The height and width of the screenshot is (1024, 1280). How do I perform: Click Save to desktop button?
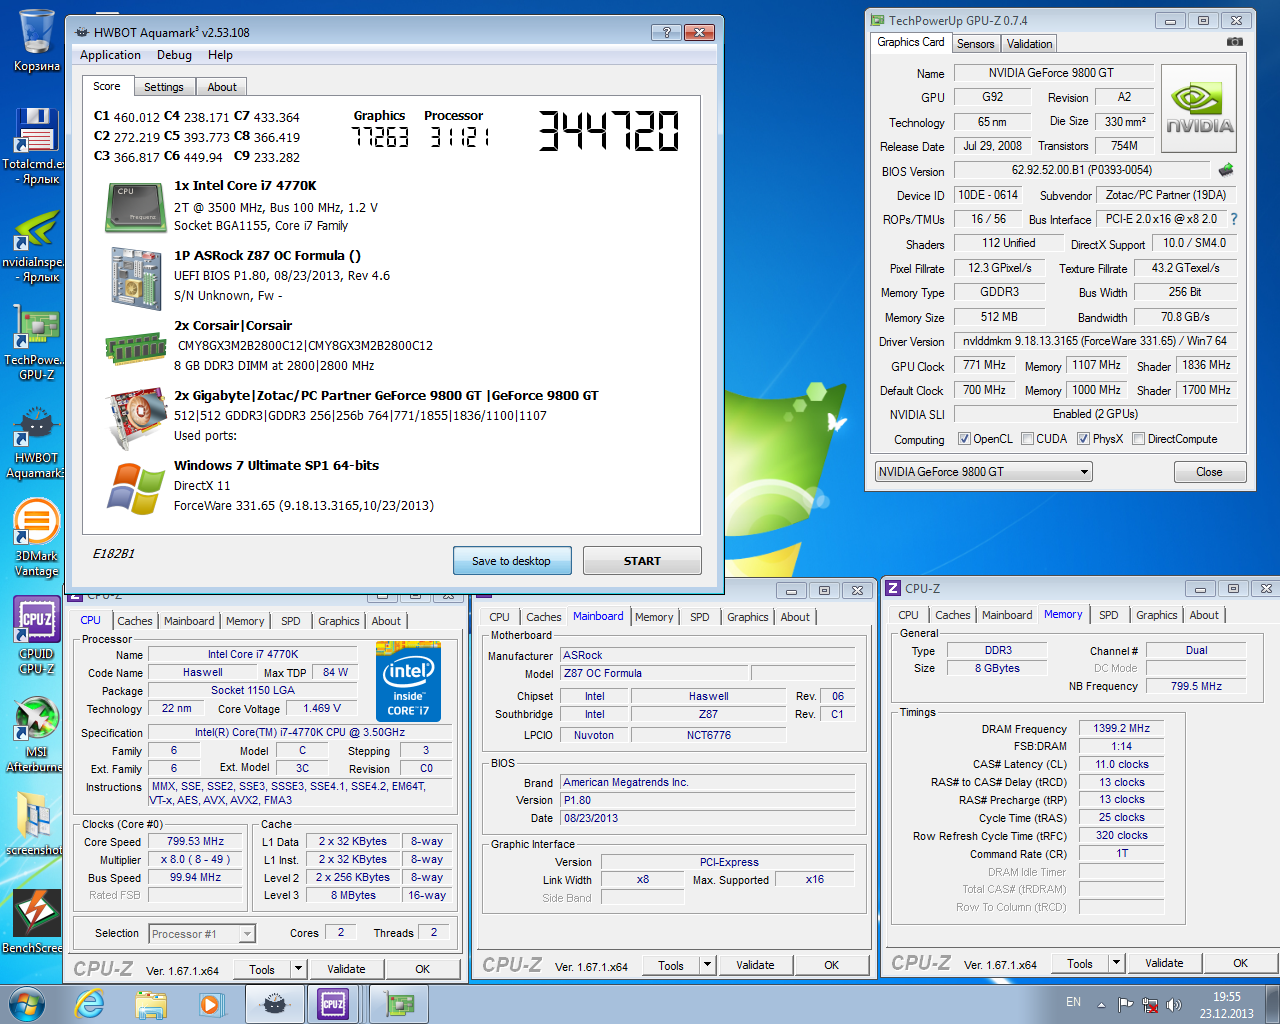[x=511, y=561]
